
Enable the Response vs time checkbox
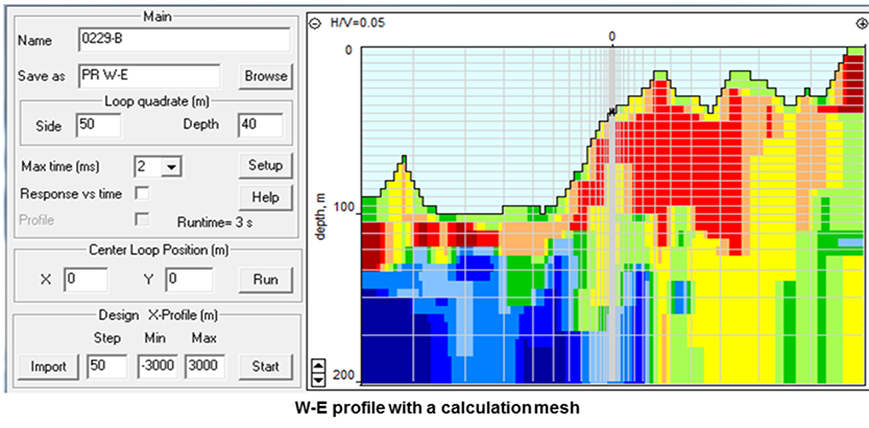click(142, 192)
